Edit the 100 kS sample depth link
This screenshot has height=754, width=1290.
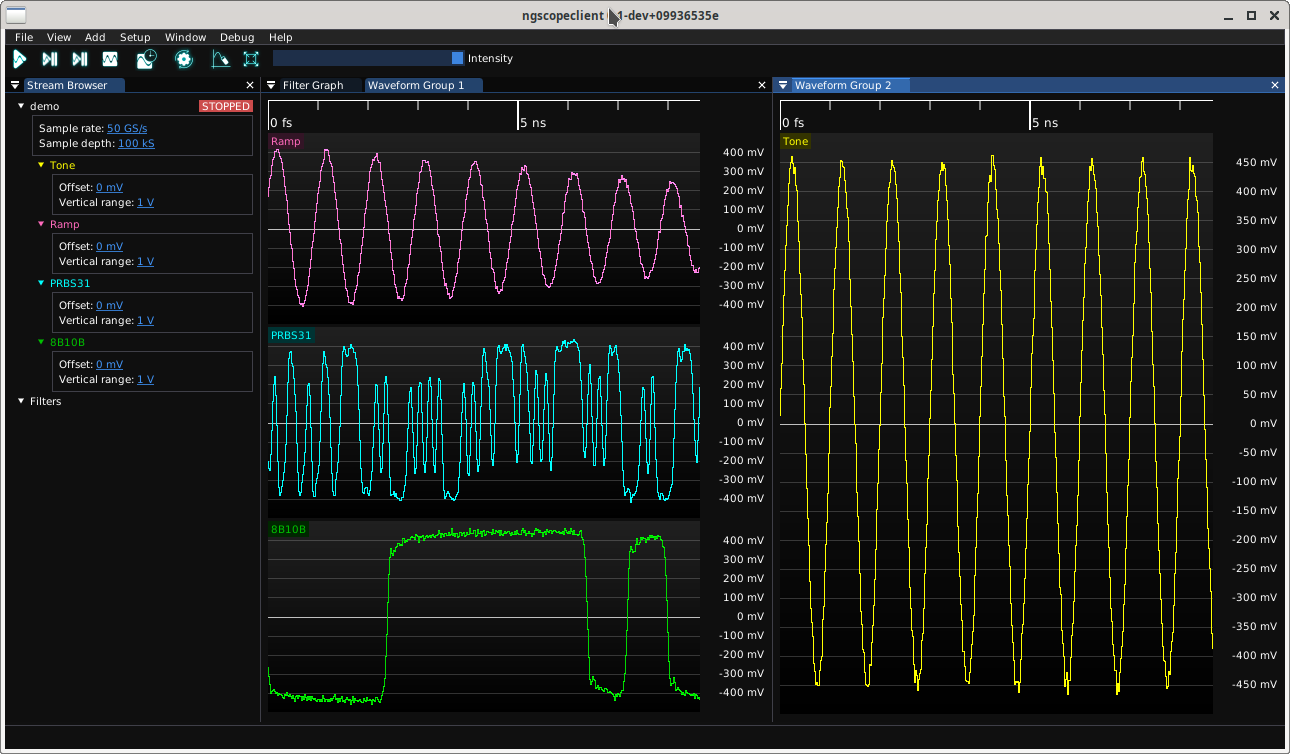point(136,143)
